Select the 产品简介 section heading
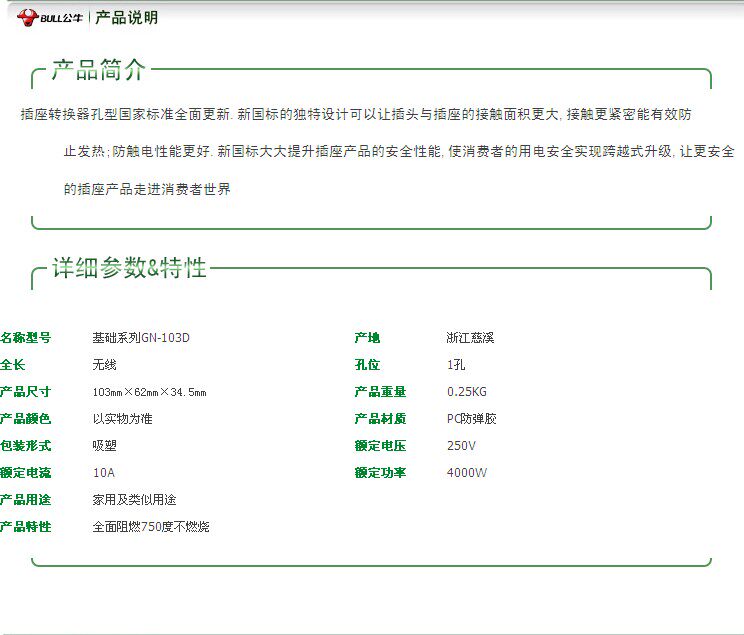The height and width of the screenshot is (635, 744). (x=98, y=70)
